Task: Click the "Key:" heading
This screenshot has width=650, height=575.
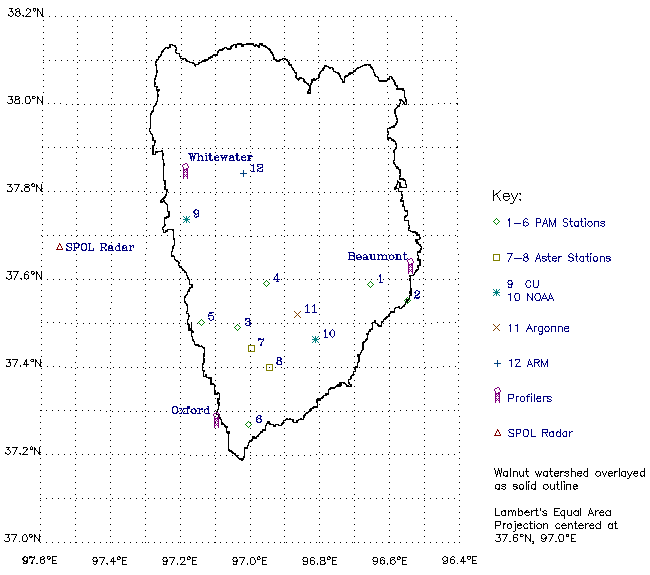Action: [507, 196]
